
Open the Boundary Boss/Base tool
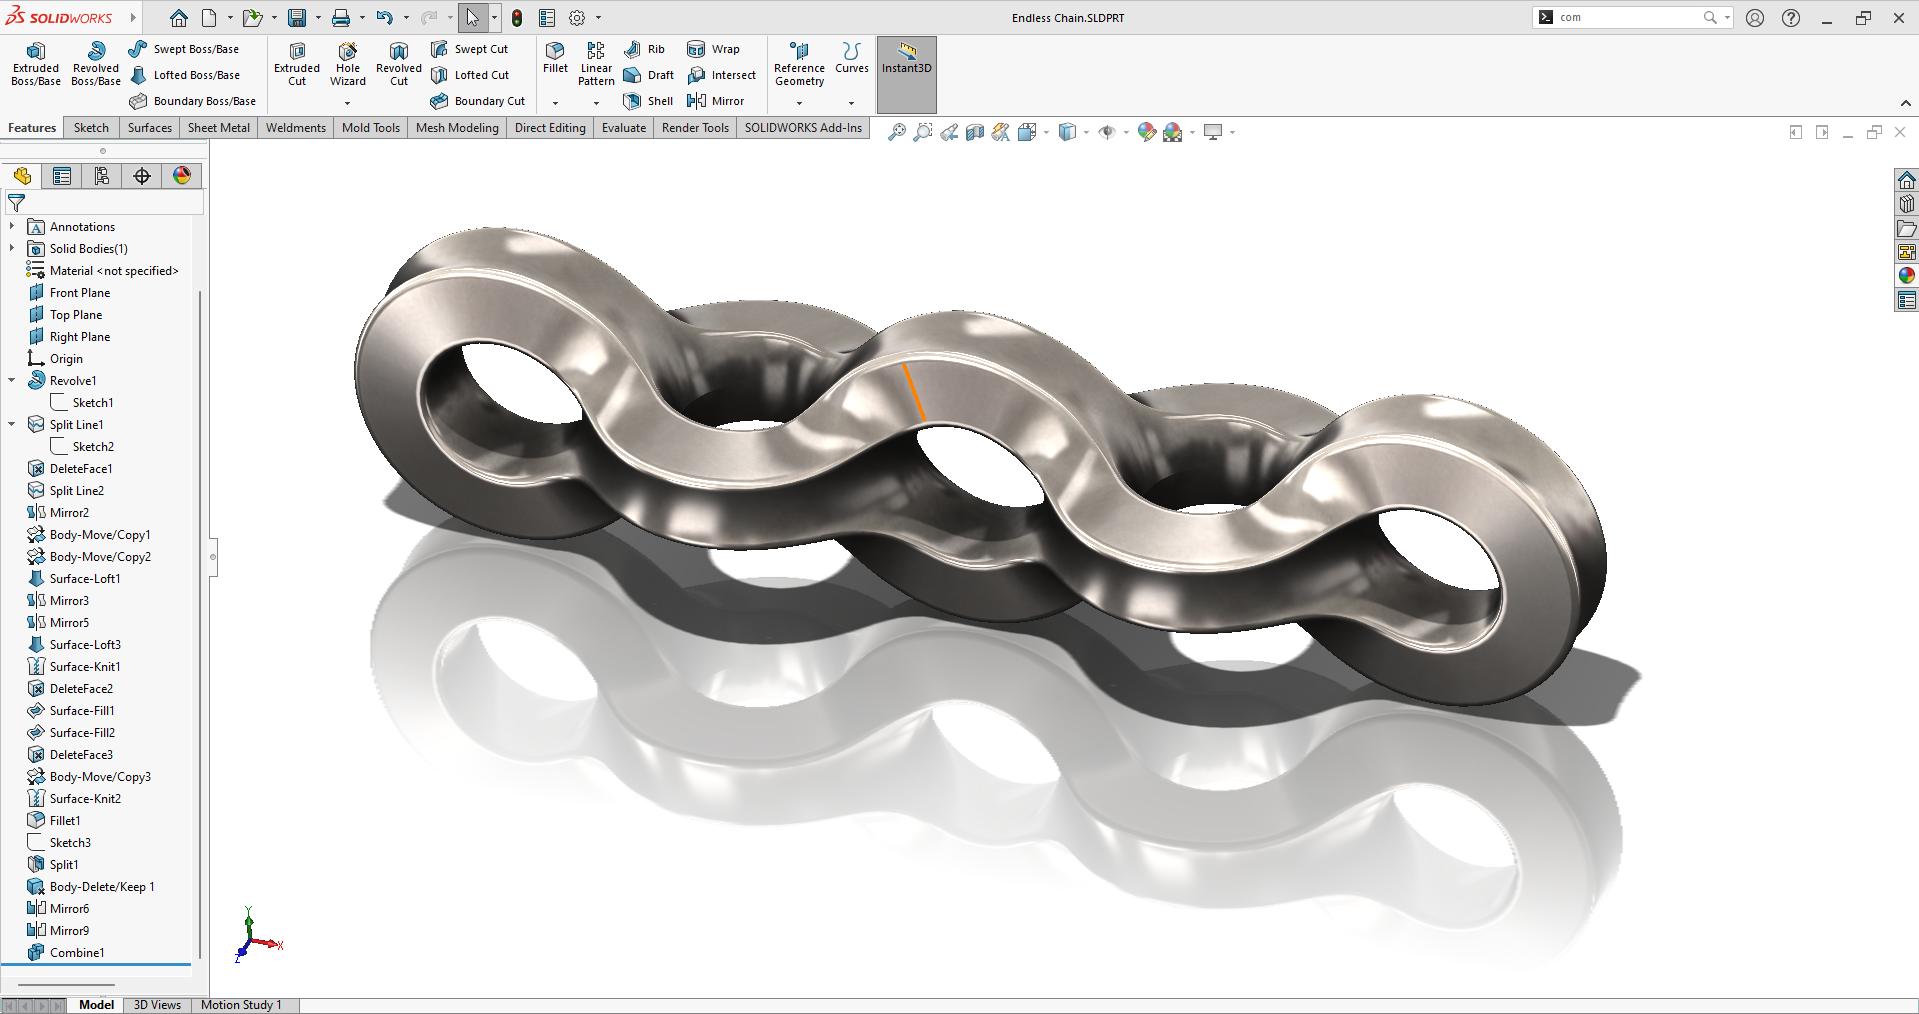point(193,101)
